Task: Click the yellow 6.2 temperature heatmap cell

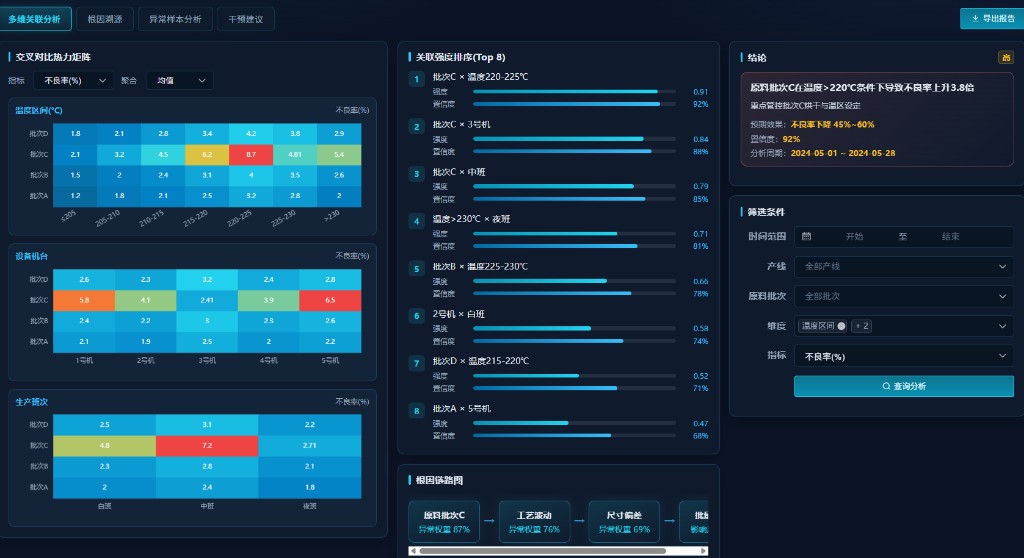Action: point(207,154)
